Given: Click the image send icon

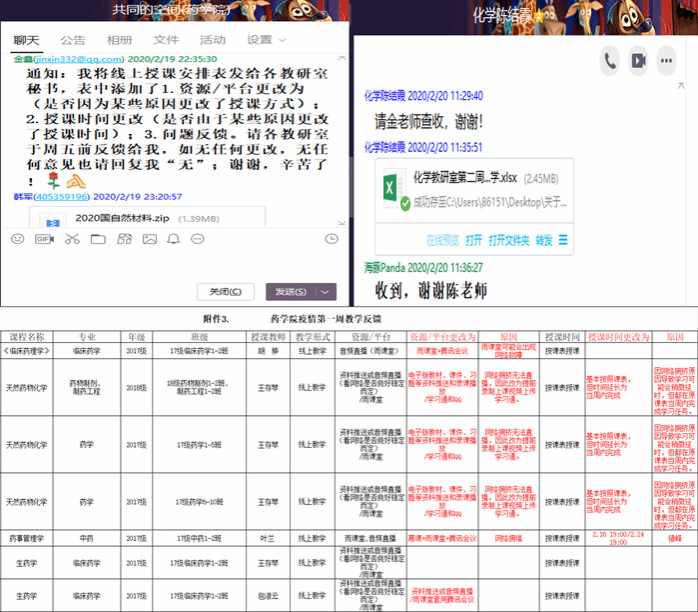Looking at the screenshot, I should [x=149, y=239].
